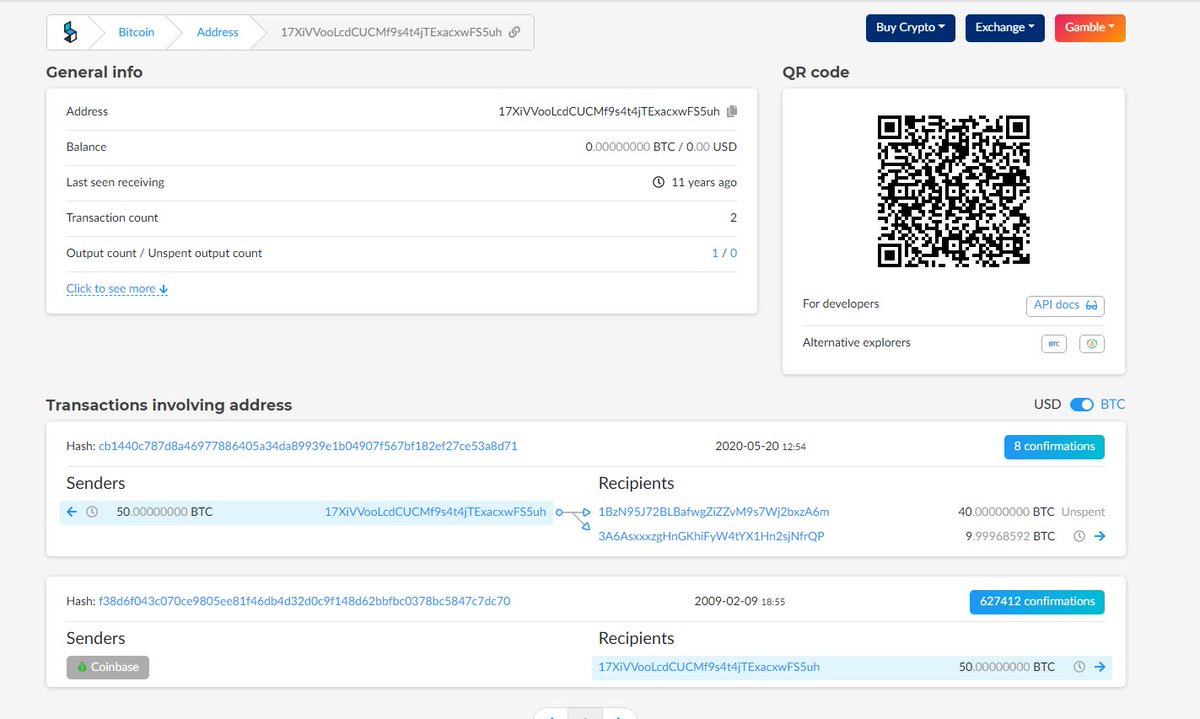Go to the Address breadcrumb
The image size is (1200, 719).
(x=217, y=32)
